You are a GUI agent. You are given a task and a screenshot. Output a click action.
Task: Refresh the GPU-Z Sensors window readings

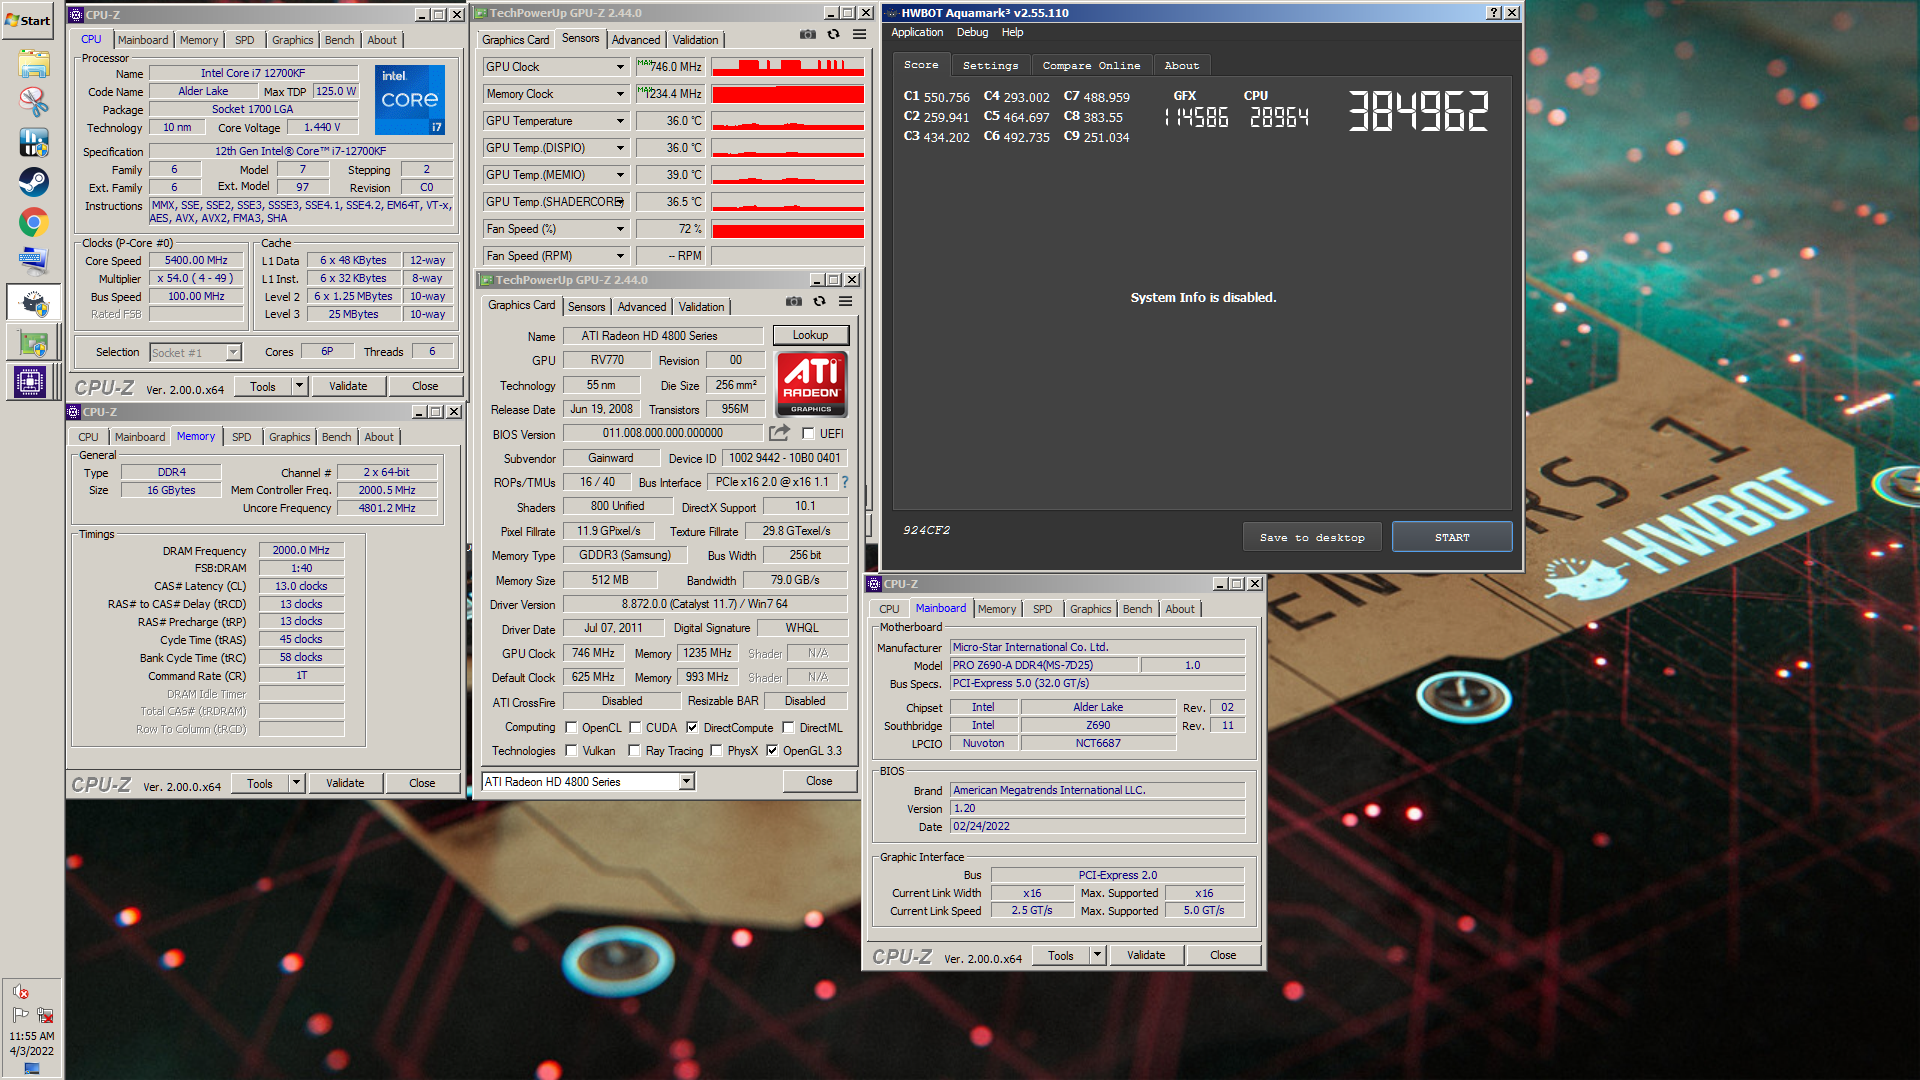pos(833,34)
